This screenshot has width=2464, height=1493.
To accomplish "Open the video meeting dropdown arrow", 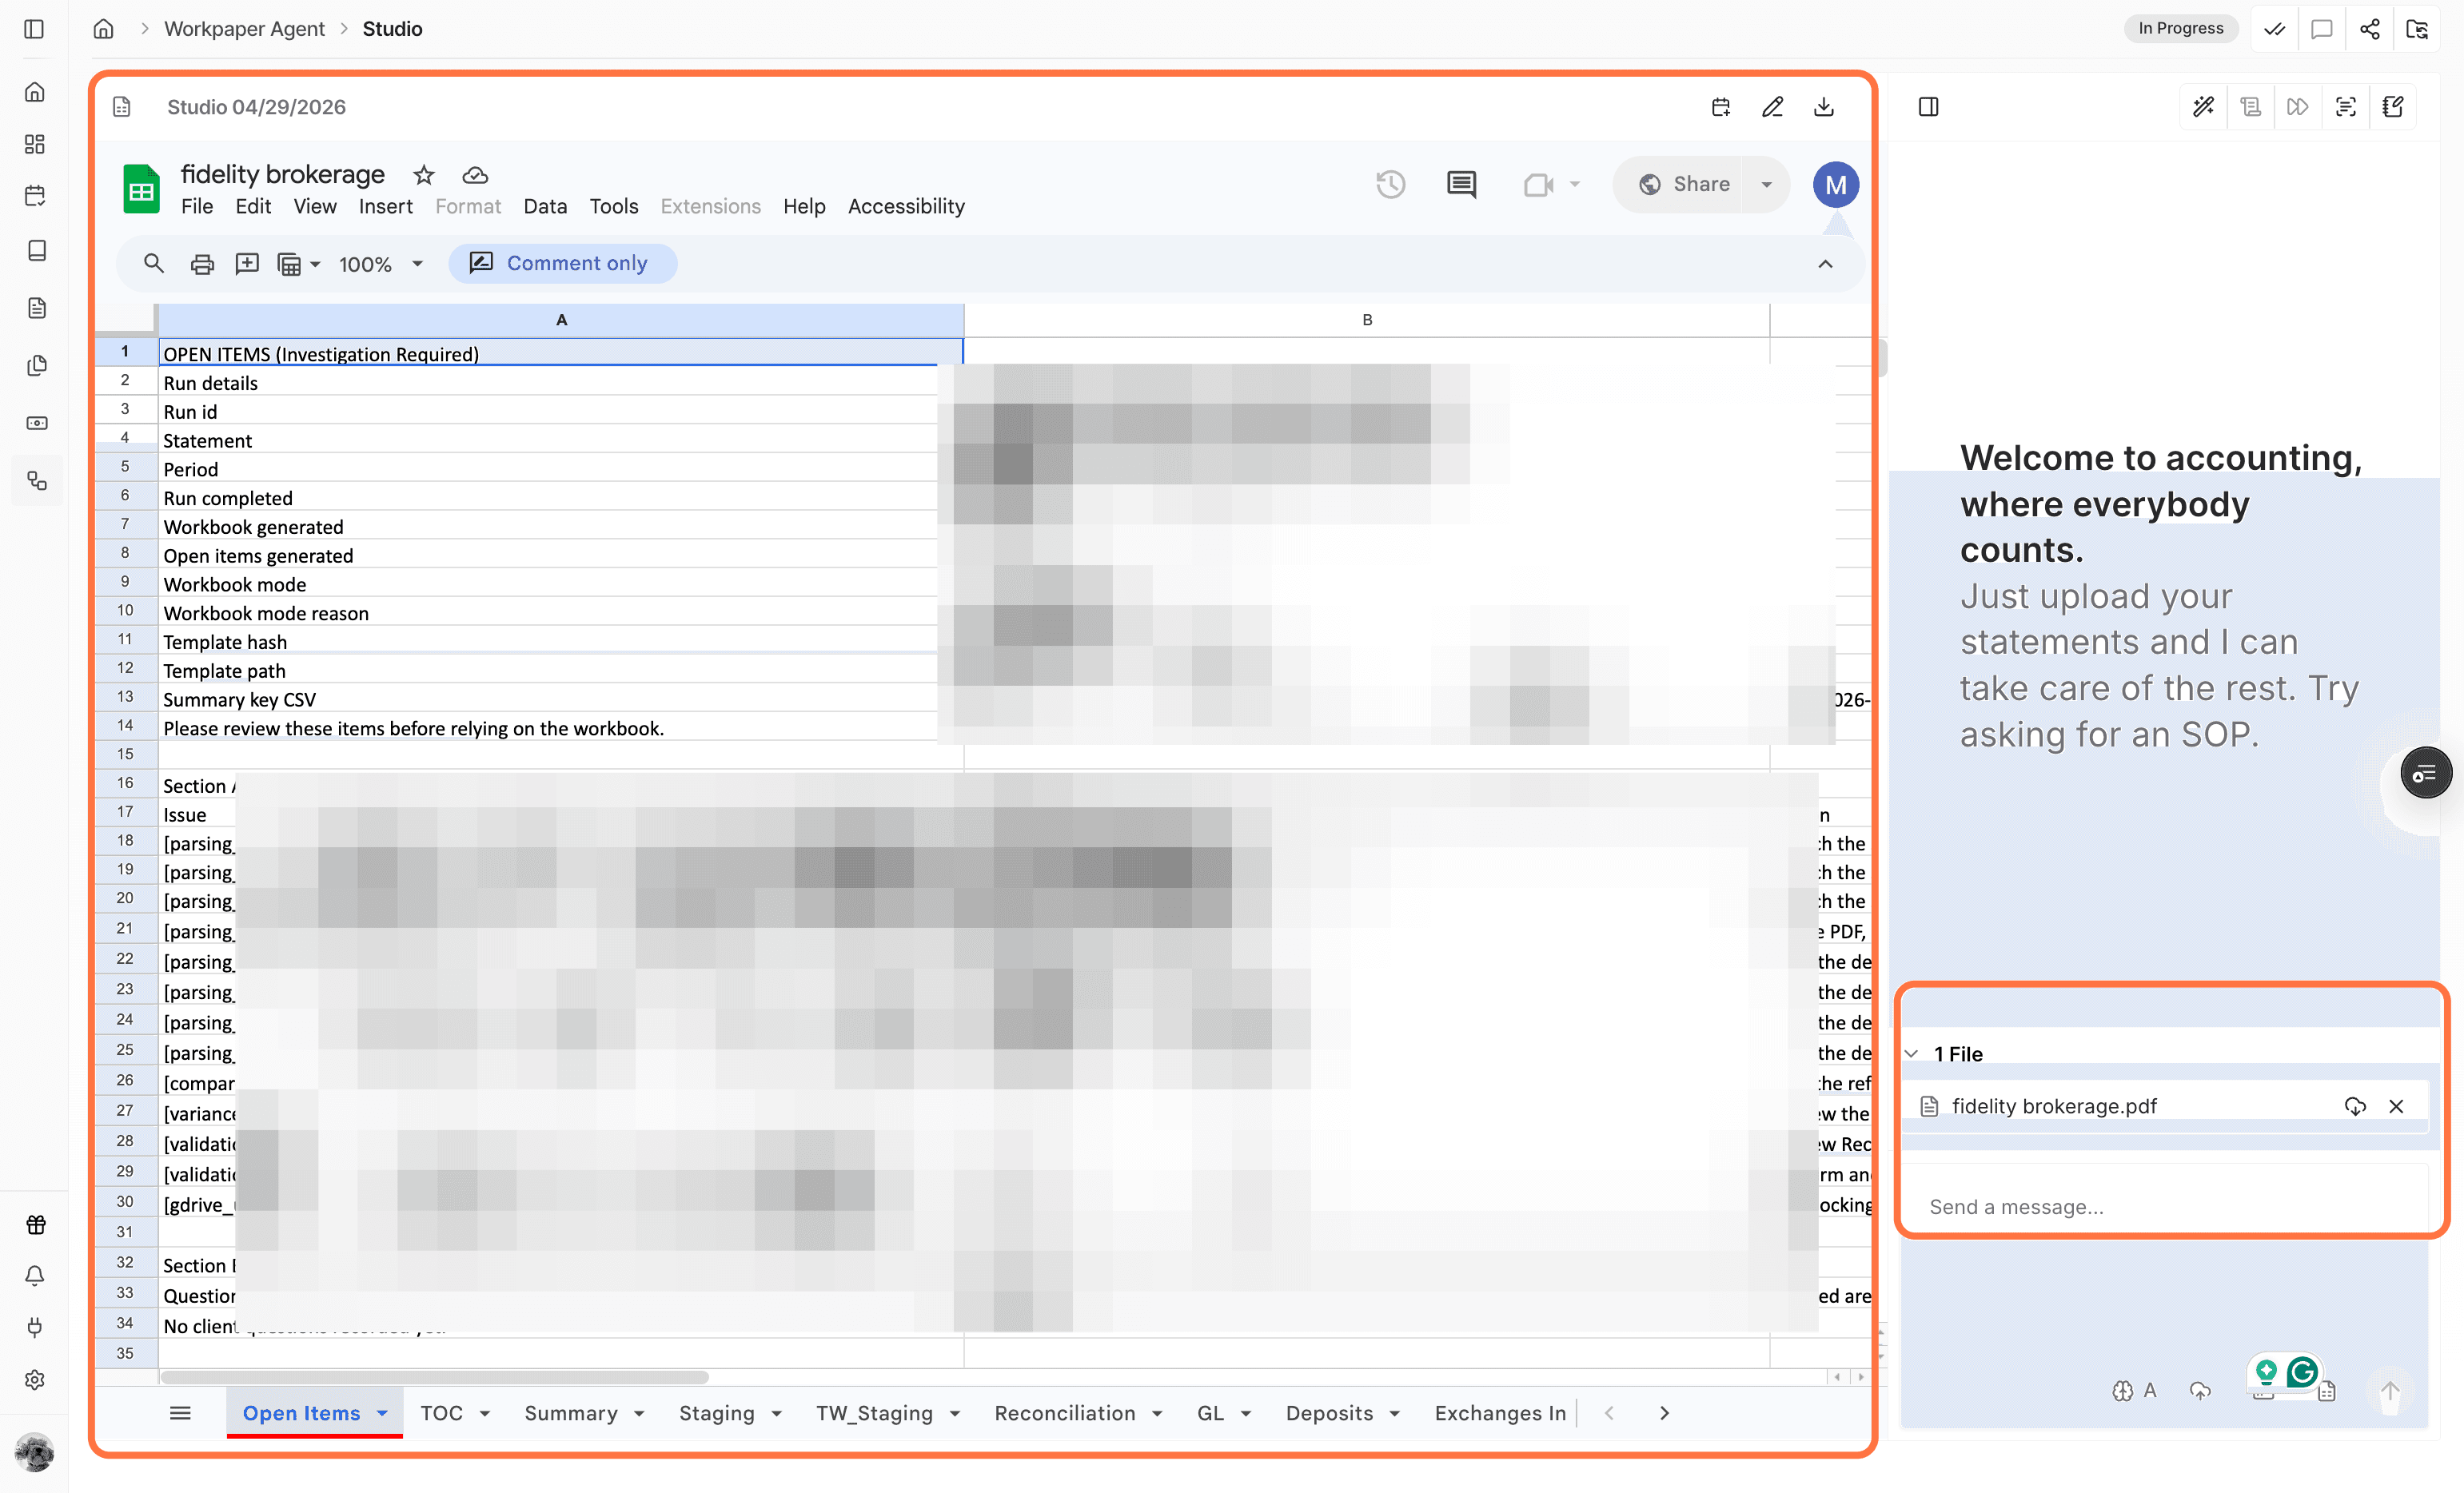I will pos(1575,184).
